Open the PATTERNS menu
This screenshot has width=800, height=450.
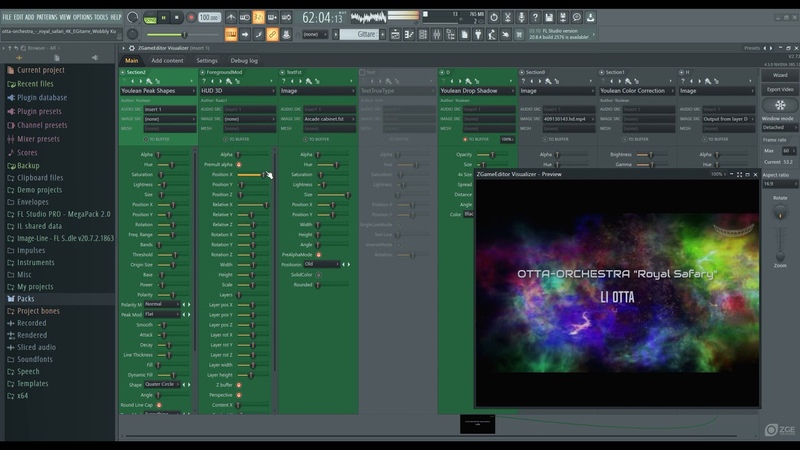pyautogui.click(x=47, y=17)
